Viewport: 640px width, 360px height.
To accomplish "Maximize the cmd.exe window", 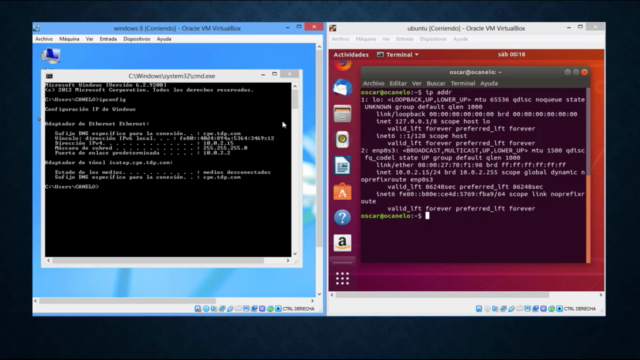I will pos(274,74).
